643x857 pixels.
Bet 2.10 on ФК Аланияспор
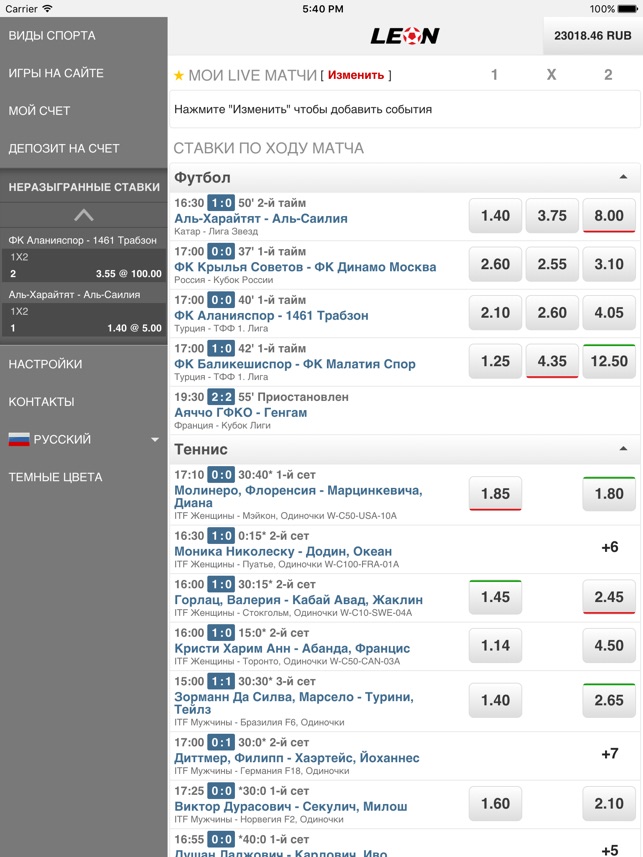tap(495, 313)
